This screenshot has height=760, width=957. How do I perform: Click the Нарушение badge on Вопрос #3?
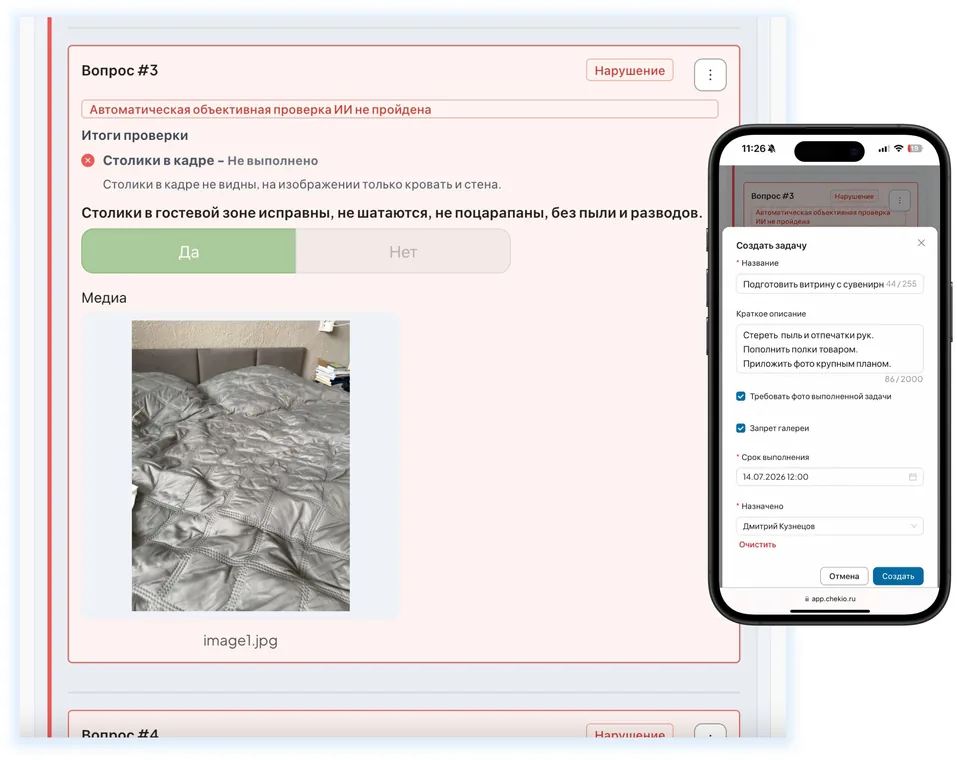(x=629, y=70)
